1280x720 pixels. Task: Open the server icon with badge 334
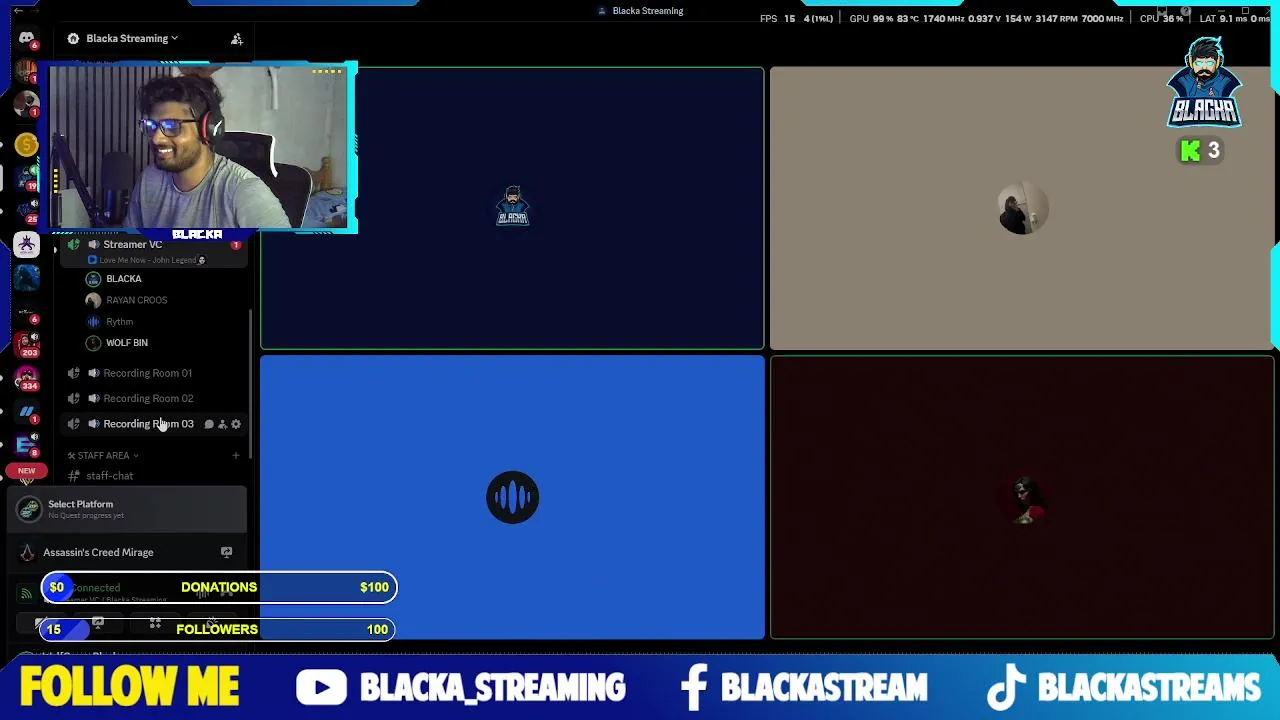click(26, 377)
